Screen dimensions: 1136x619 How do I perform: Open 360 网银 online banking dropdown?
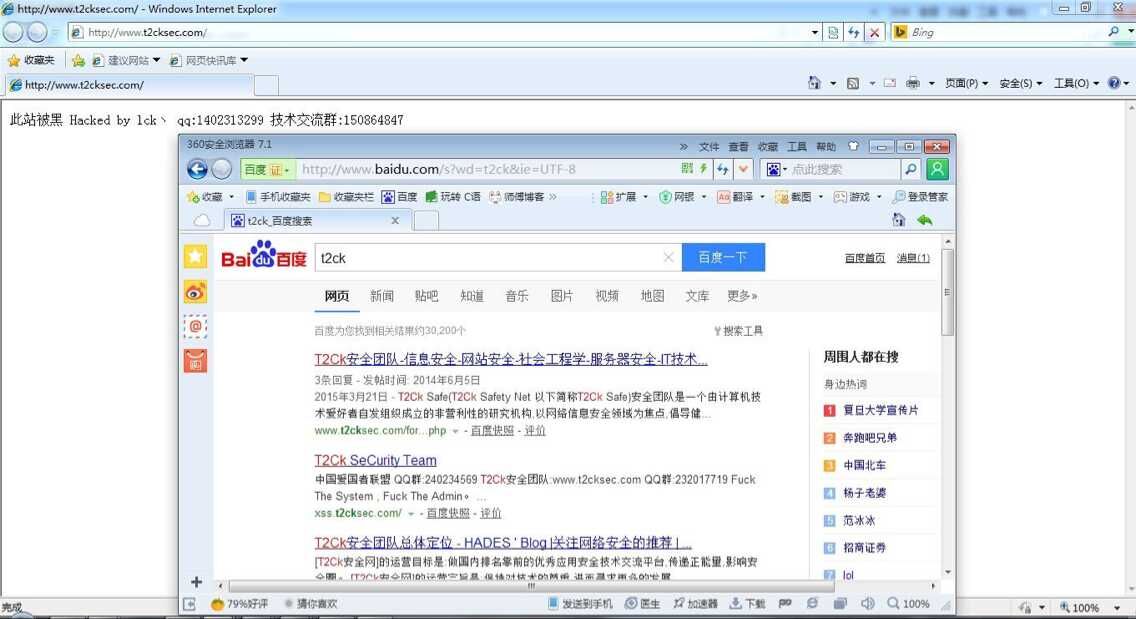point(703,196)
